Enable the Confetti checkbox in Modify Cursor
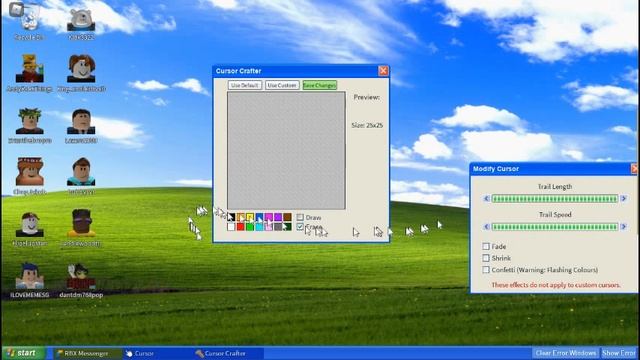Viewport: 640px width, 360px height. 486,270
